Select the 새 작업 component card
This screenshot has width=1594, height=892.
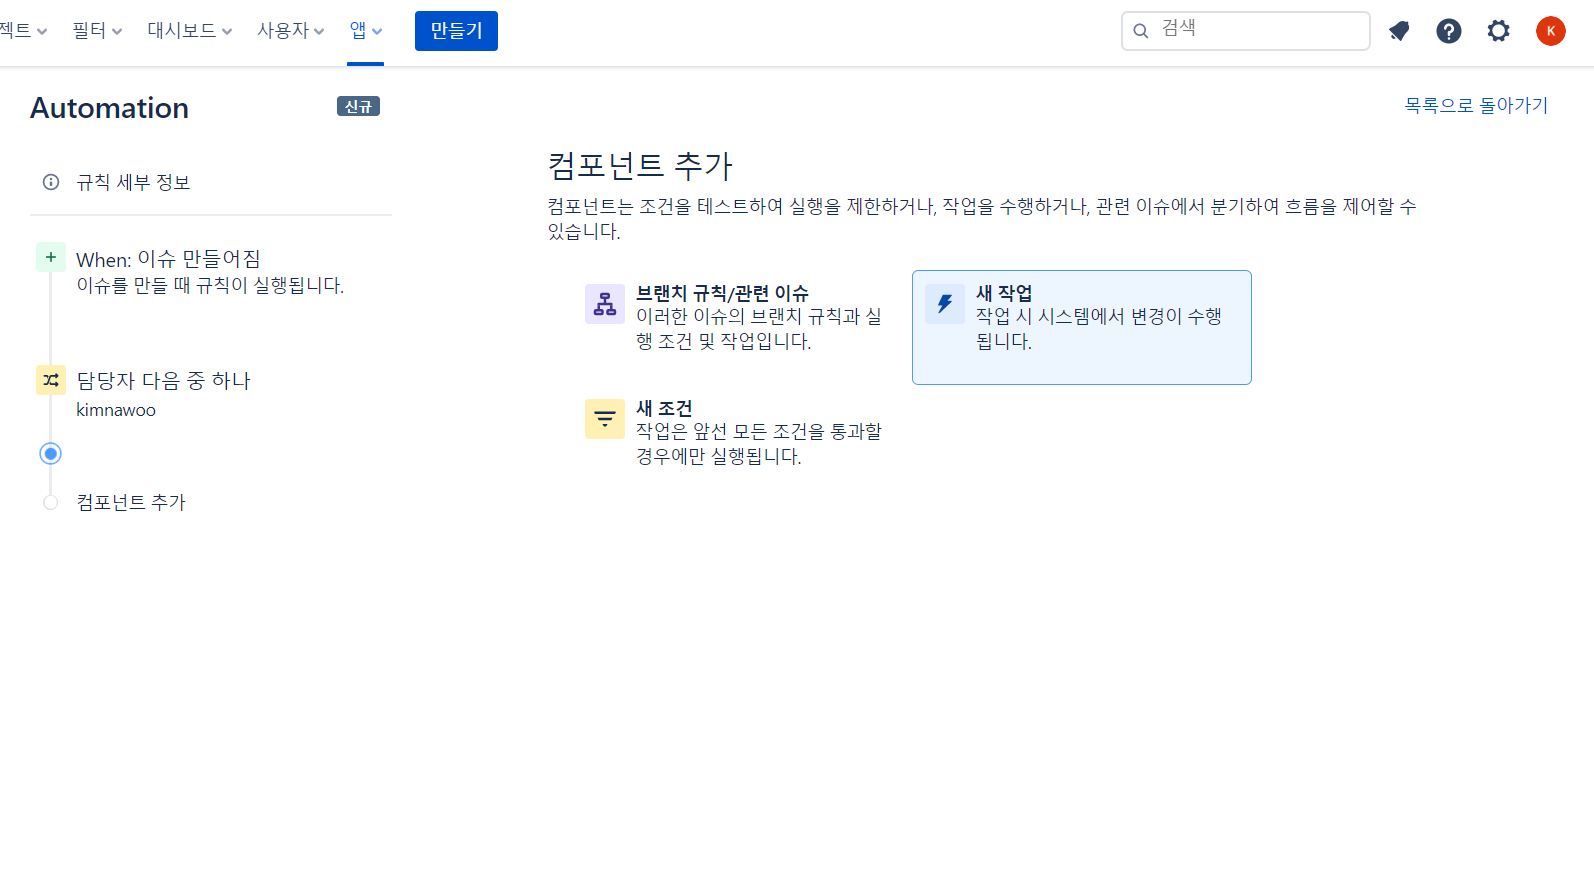click(x=1082, y=327)
